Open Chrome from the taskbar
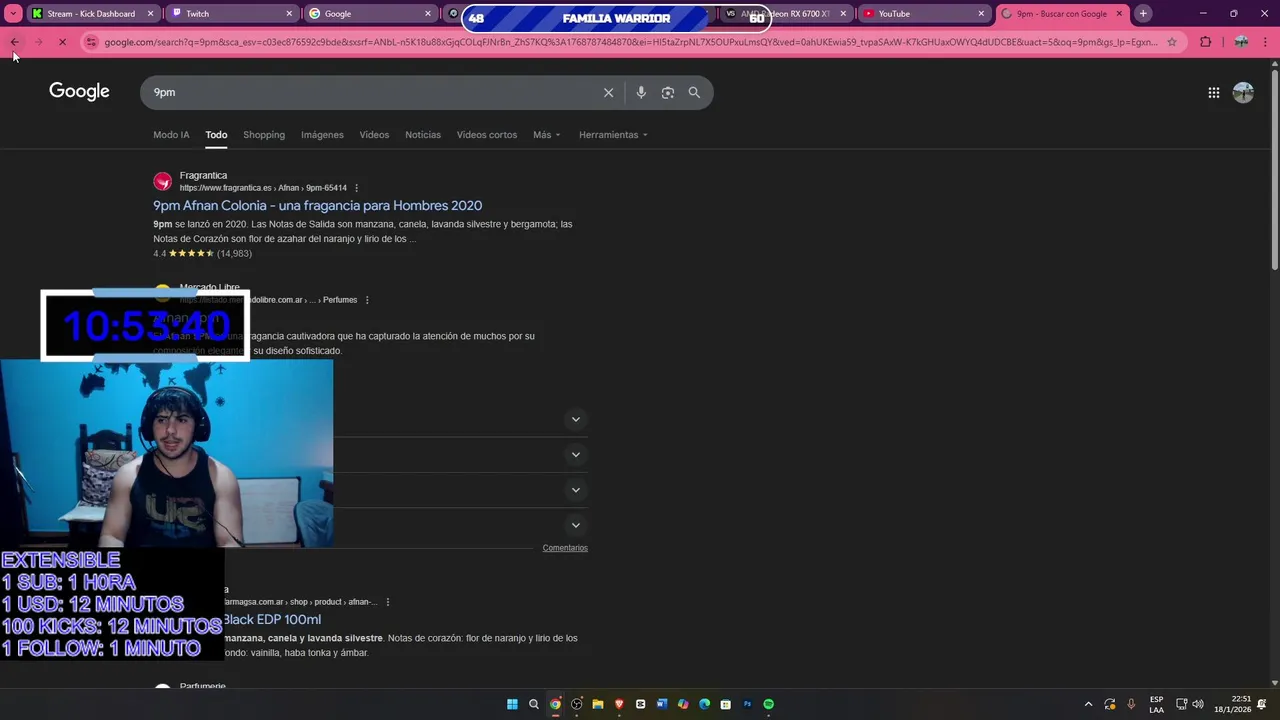This screenshot has height=720, width=1280. (555, 704)
